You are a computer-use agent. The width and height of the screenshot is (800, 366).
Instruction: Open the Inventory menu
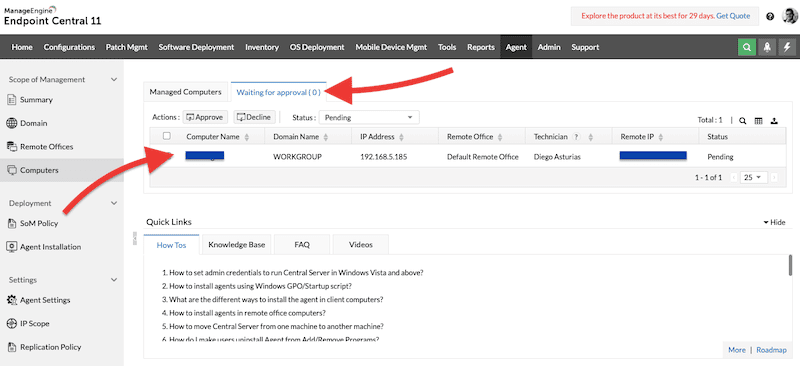[262, 47]
